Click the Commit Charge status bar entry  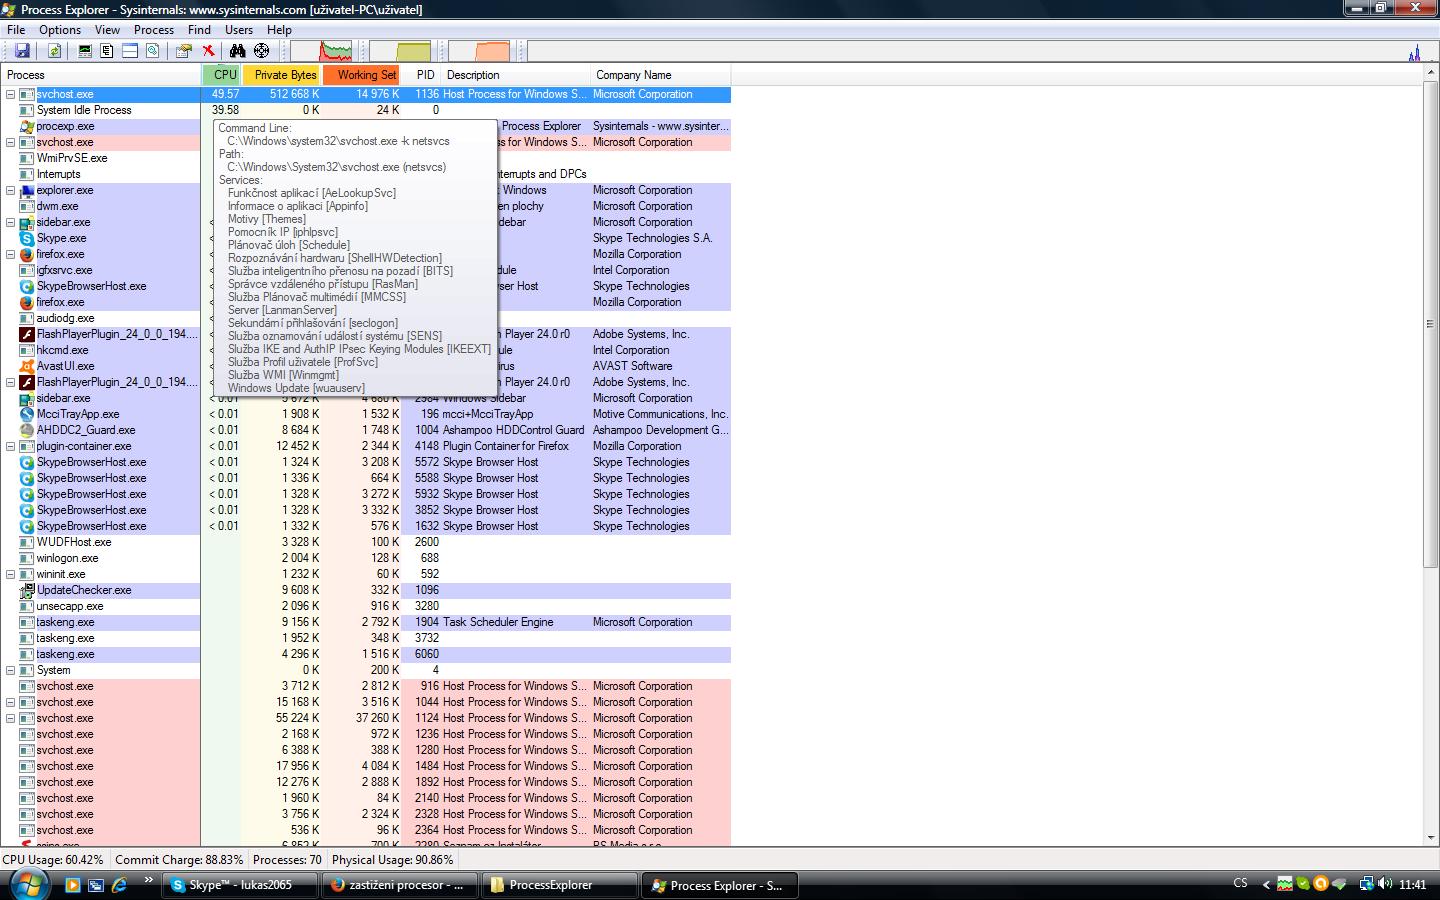pyautogui.click(x=179, y=860)
